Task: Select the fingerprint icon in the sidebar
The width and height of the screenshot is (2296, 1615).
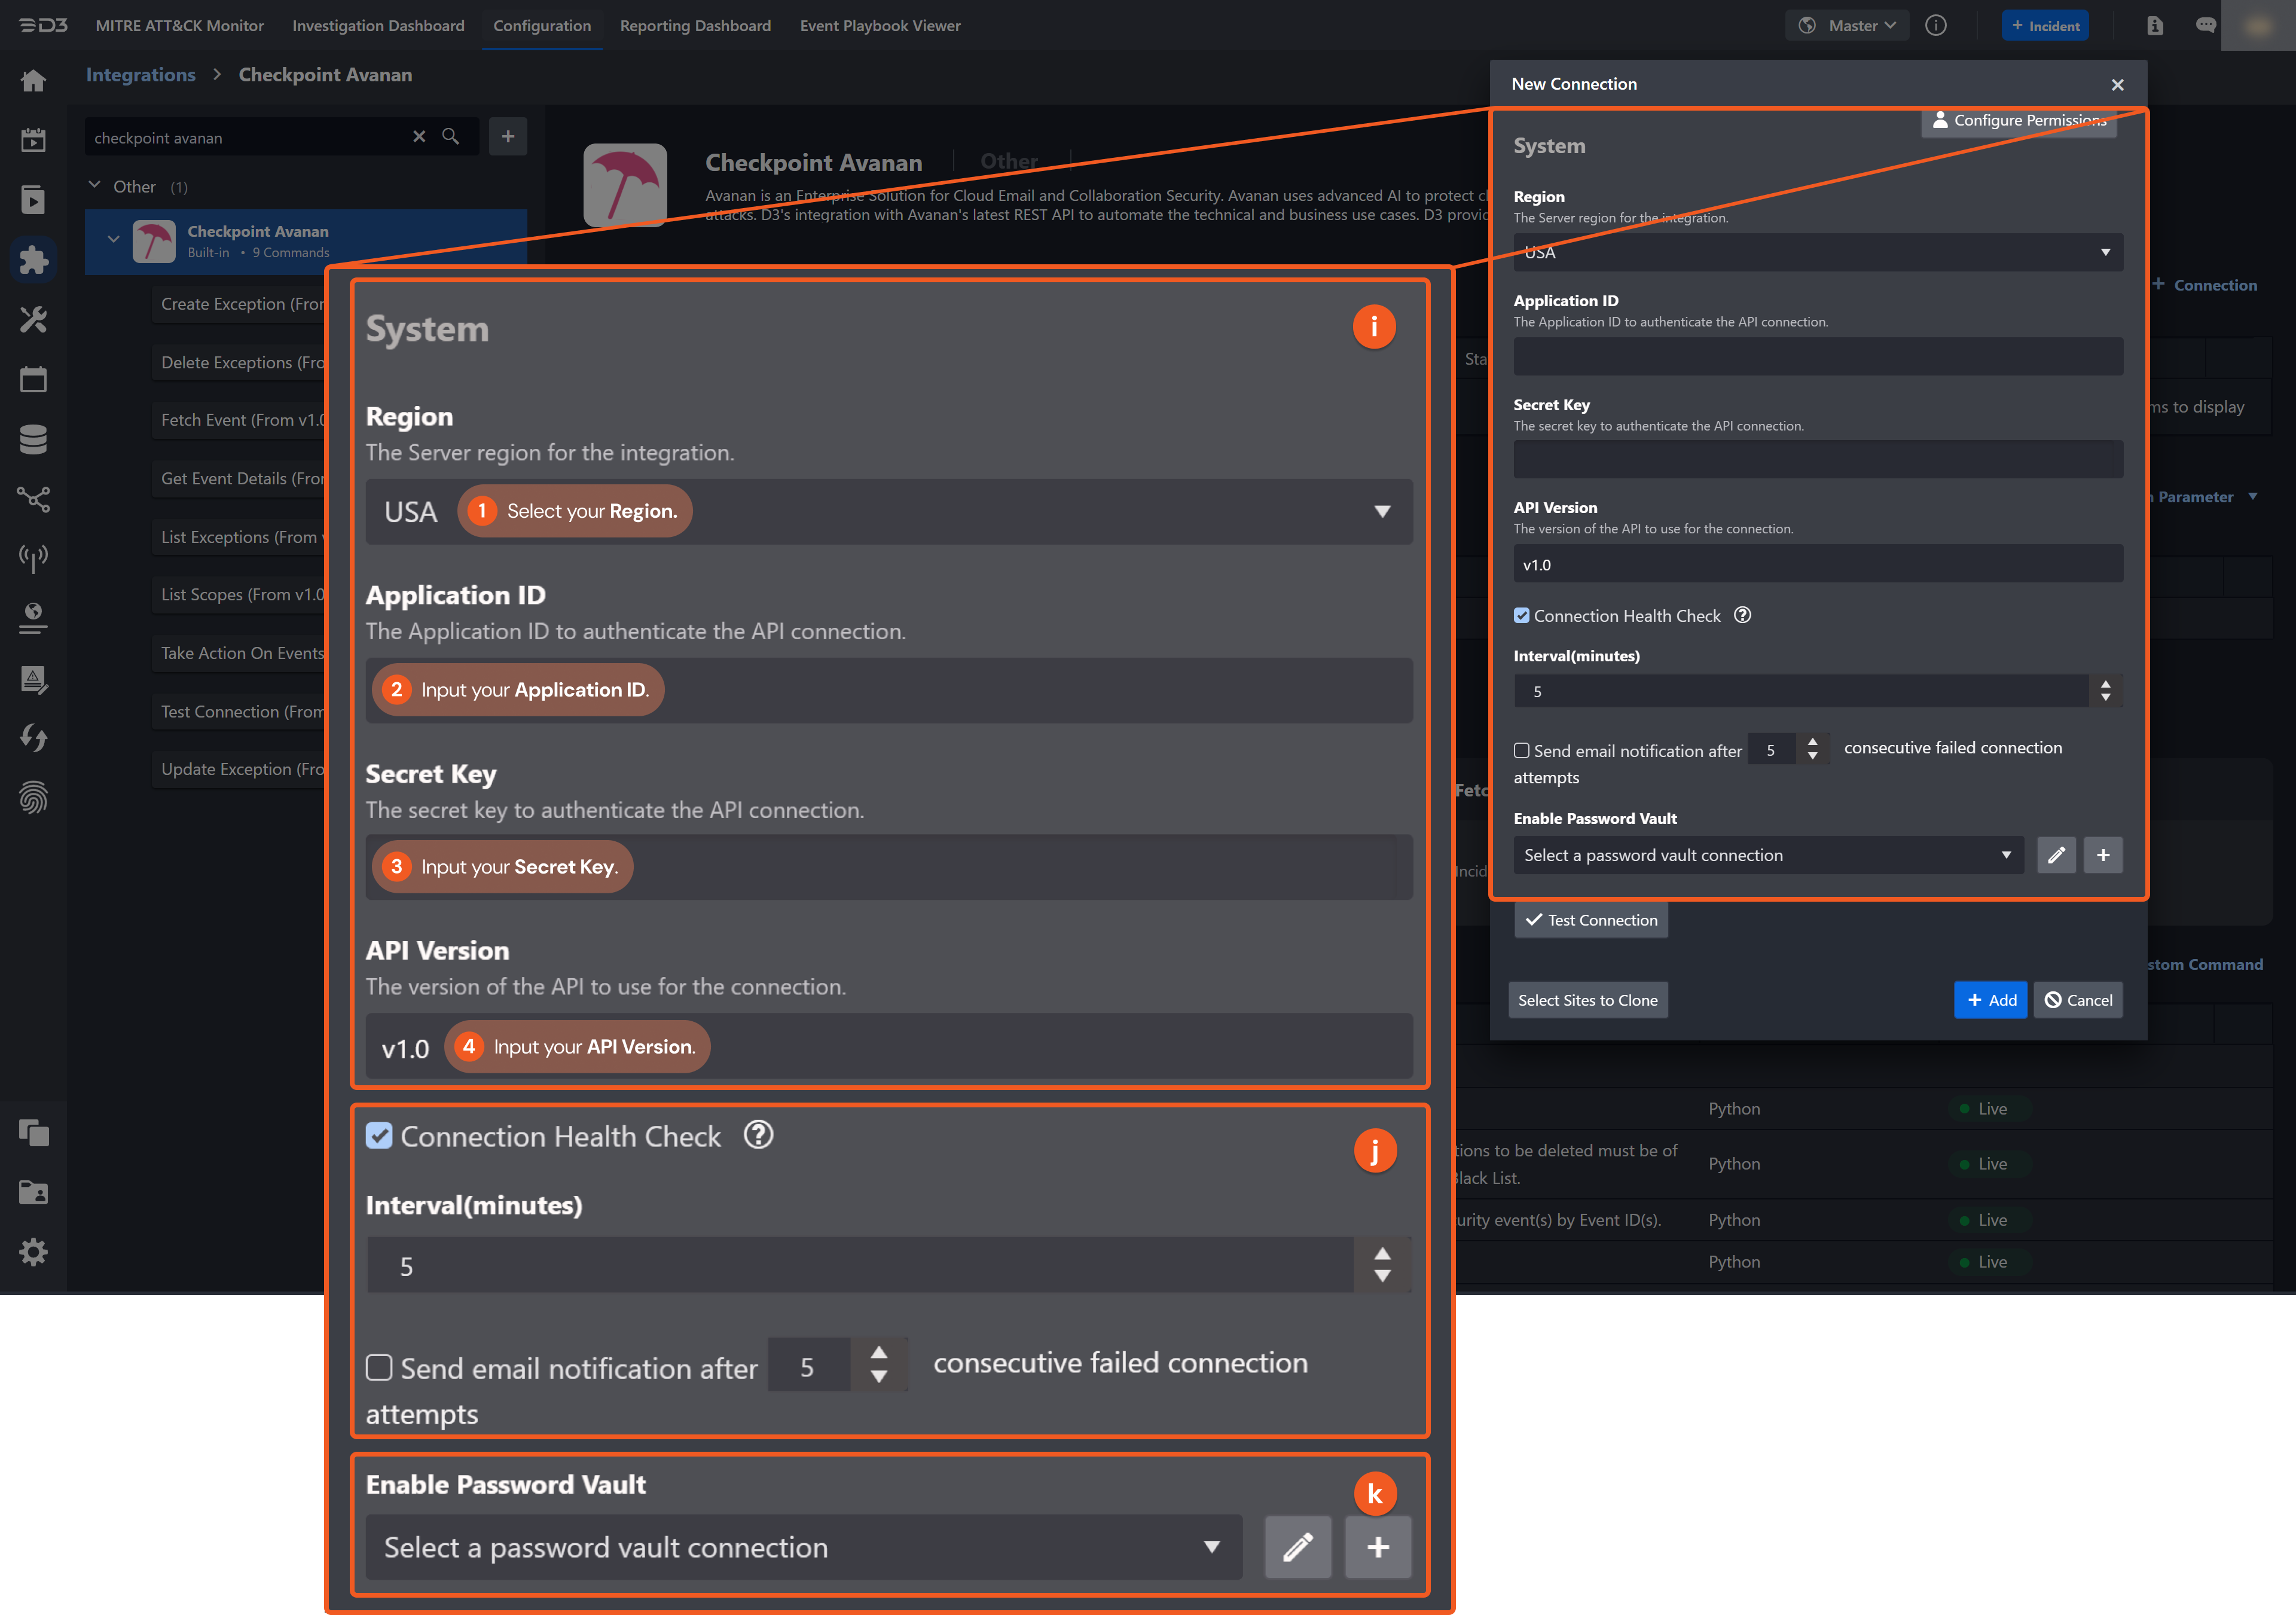Action: (34, 797)
